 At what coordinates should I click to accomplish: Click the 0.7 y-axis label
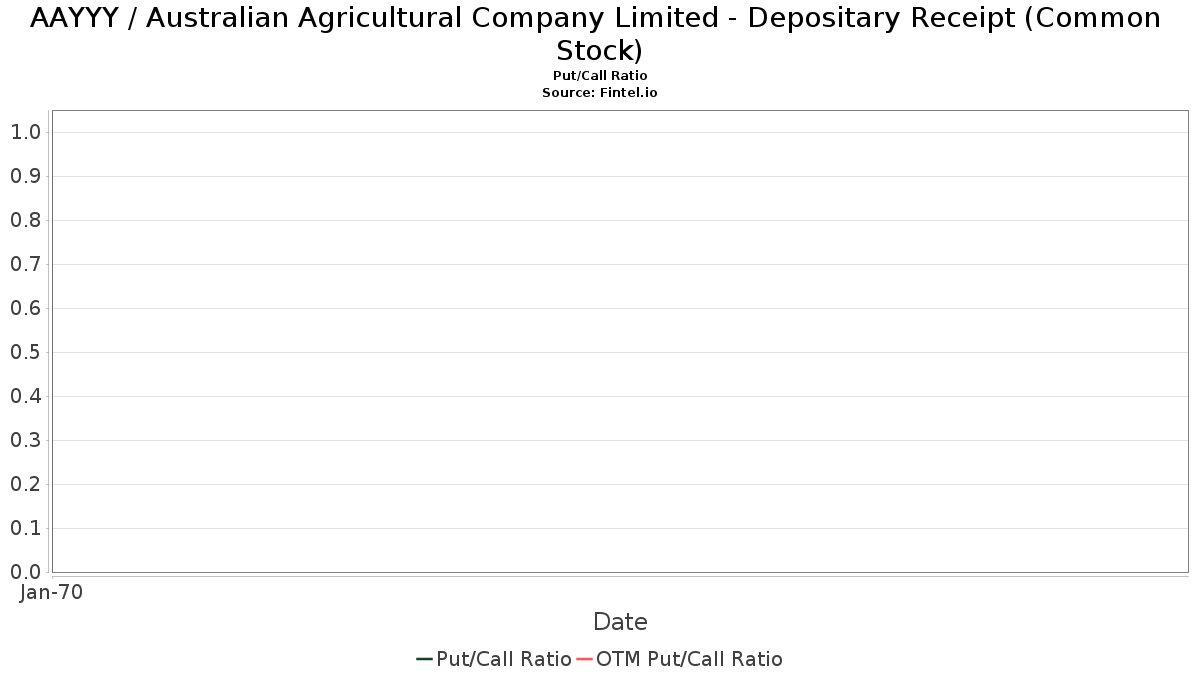(x=26, y=264)
